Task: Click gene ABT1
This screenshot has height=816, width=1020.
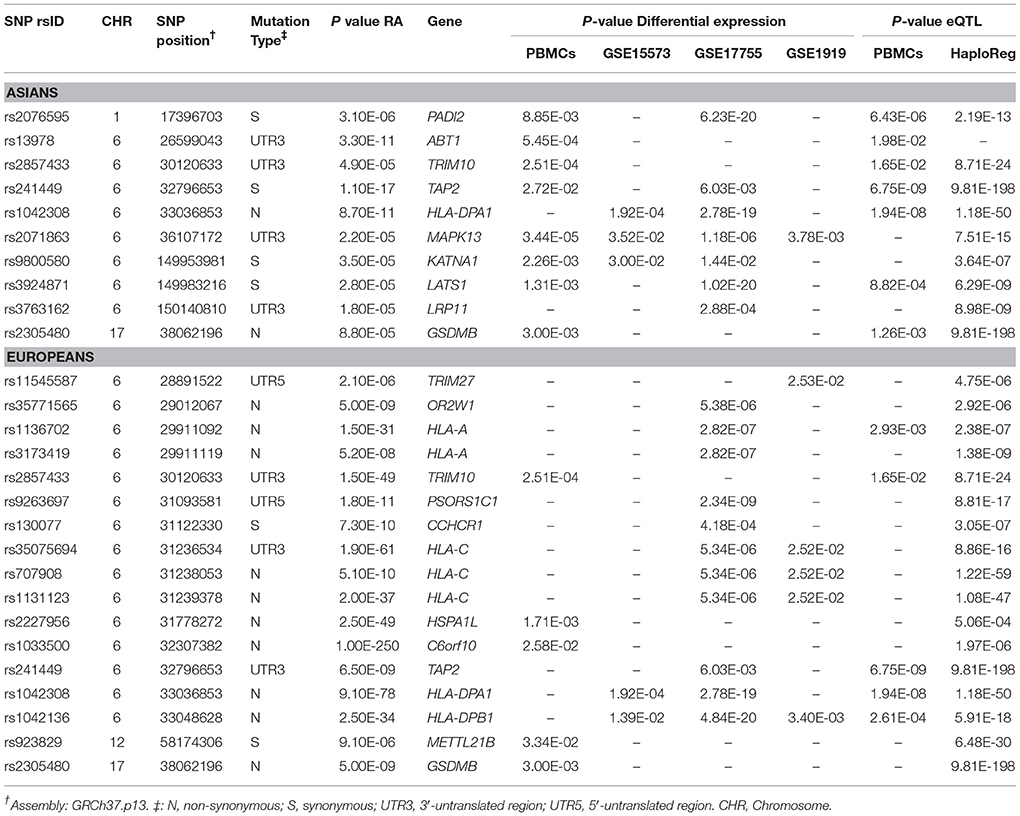Action: [443, 141]
